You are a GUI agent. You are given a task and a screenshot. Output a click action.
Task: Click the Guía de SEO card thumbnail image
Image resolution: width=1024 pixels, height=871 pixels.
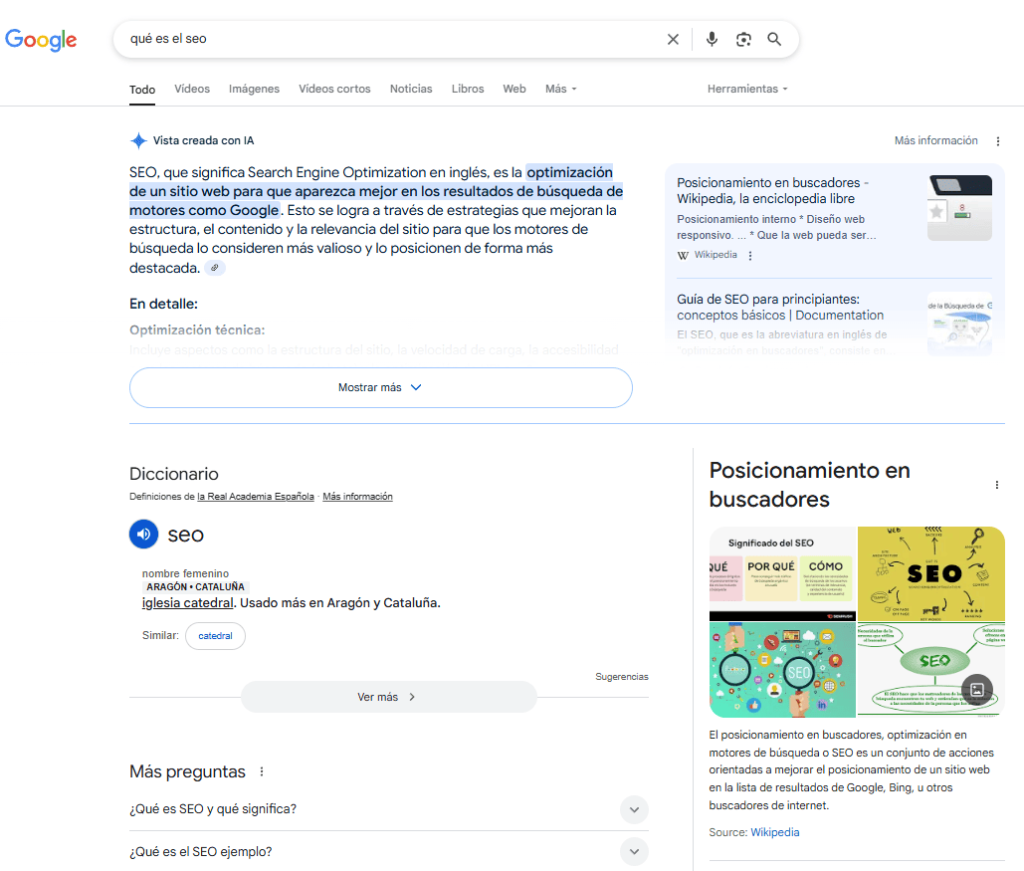(959, 323)
